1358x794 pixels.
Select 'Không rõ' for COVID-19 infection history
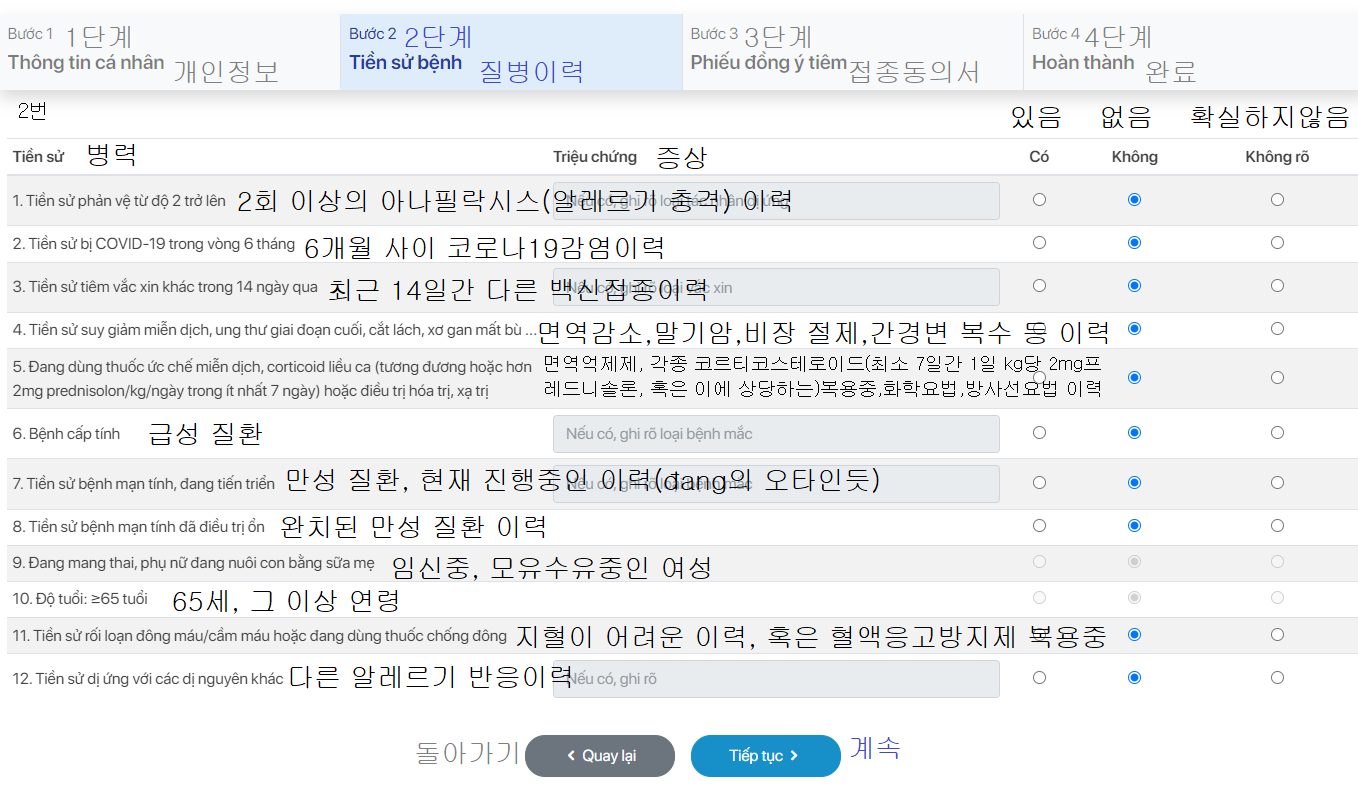[1277, 242]
